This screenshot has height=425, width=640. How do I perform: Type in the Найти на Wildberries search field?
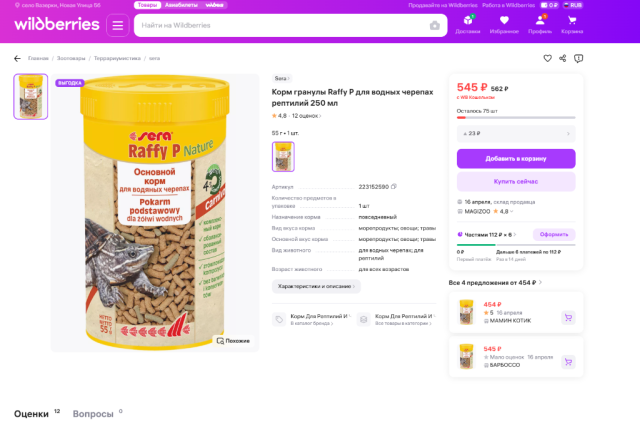[x=280, y=25]
